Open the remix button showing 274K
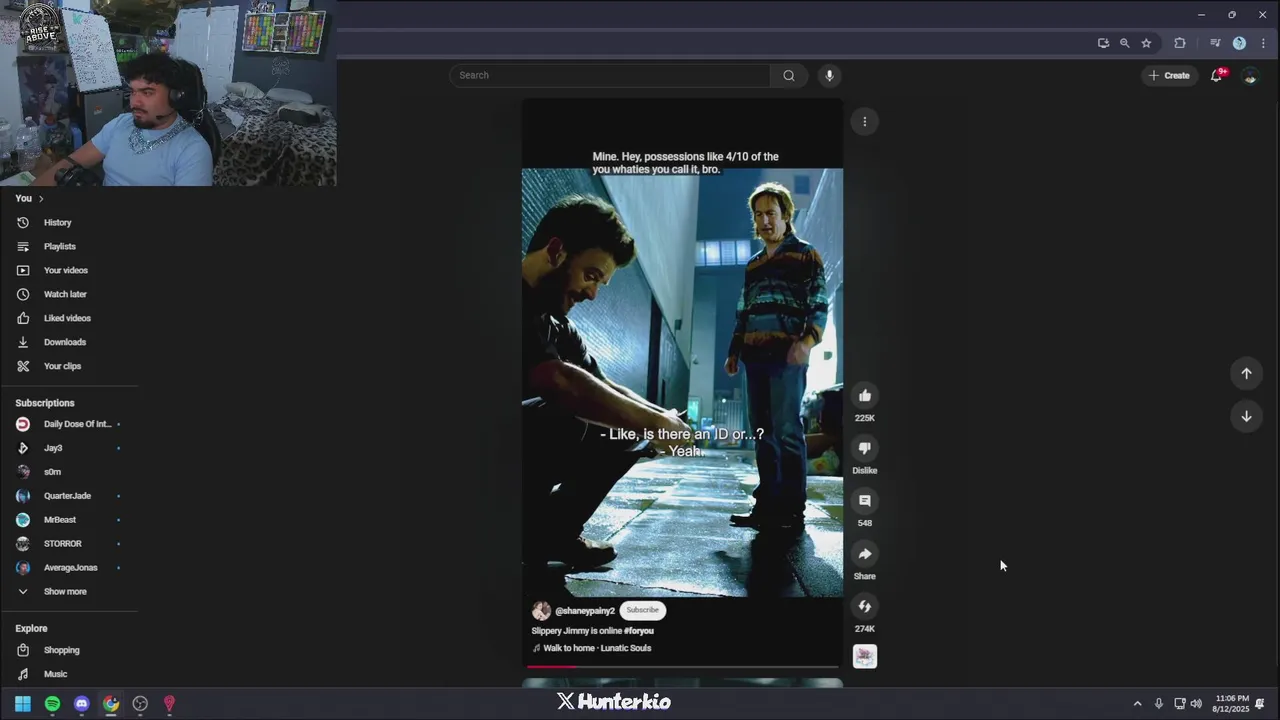This screenshot has height=720, width=1280. tap(865, 606)
